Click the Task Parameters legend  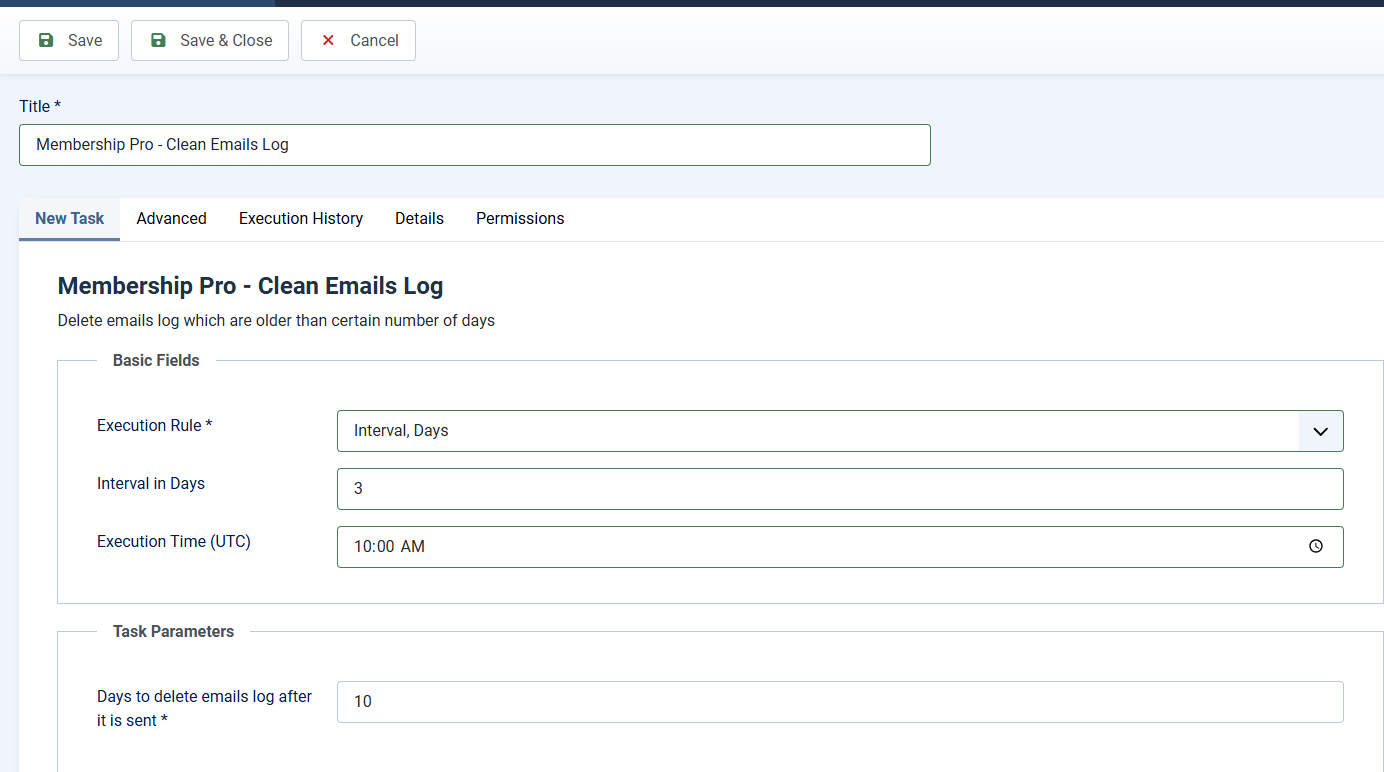coord(173,632)
